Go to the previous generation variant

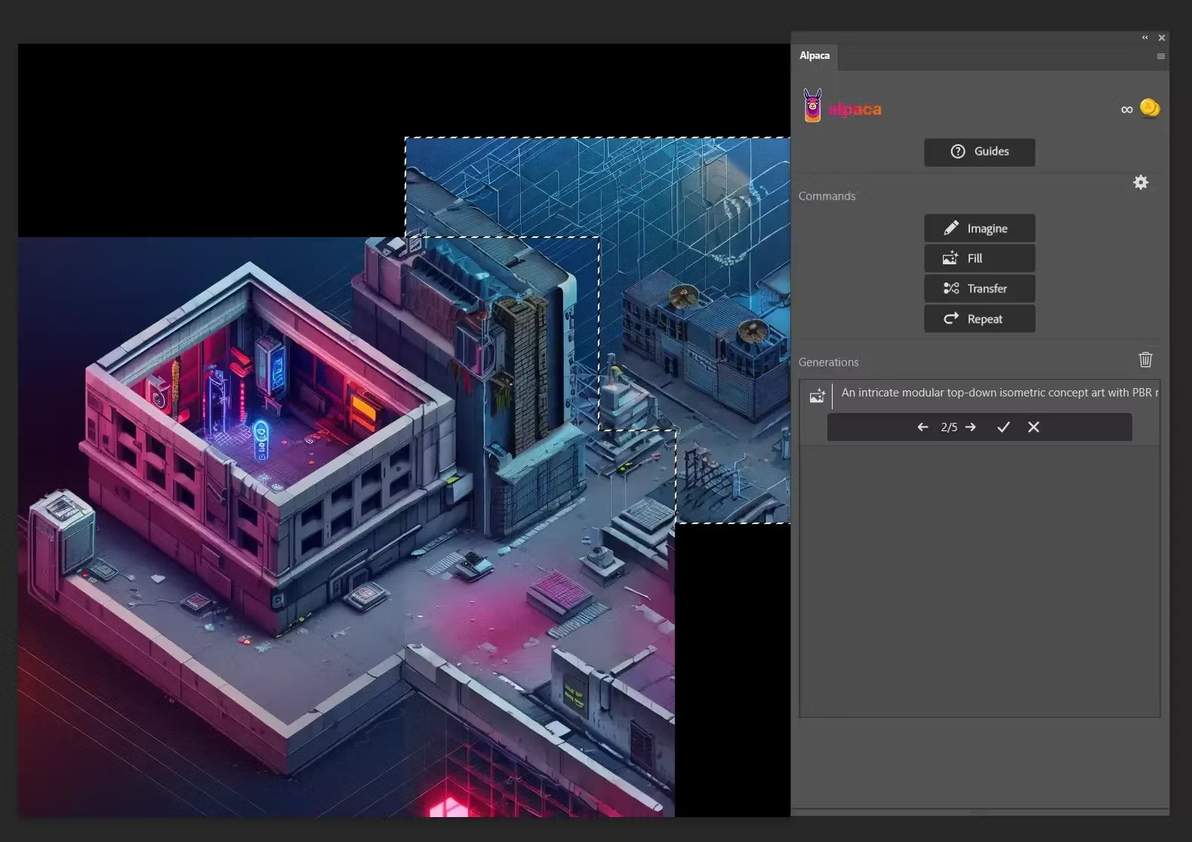[x=922, y=427]
